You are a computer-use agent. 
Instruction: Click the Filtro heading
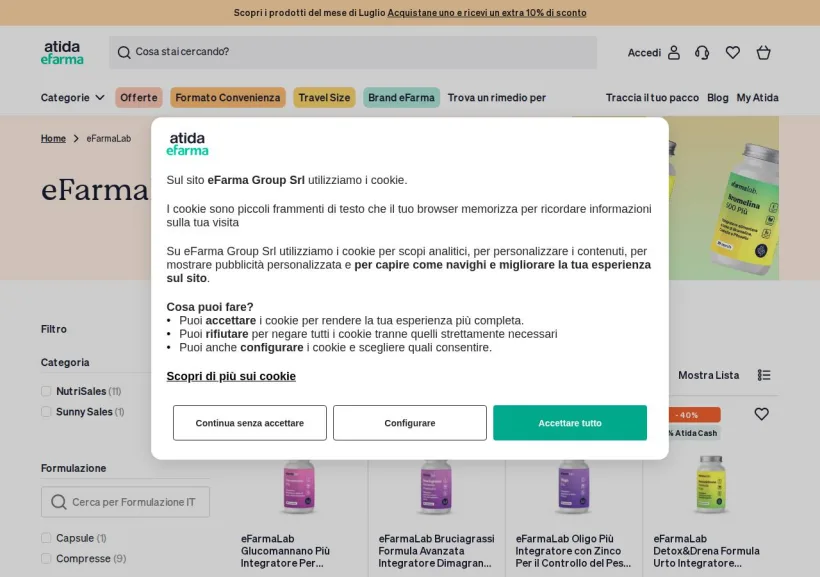(x=54, y=329)
